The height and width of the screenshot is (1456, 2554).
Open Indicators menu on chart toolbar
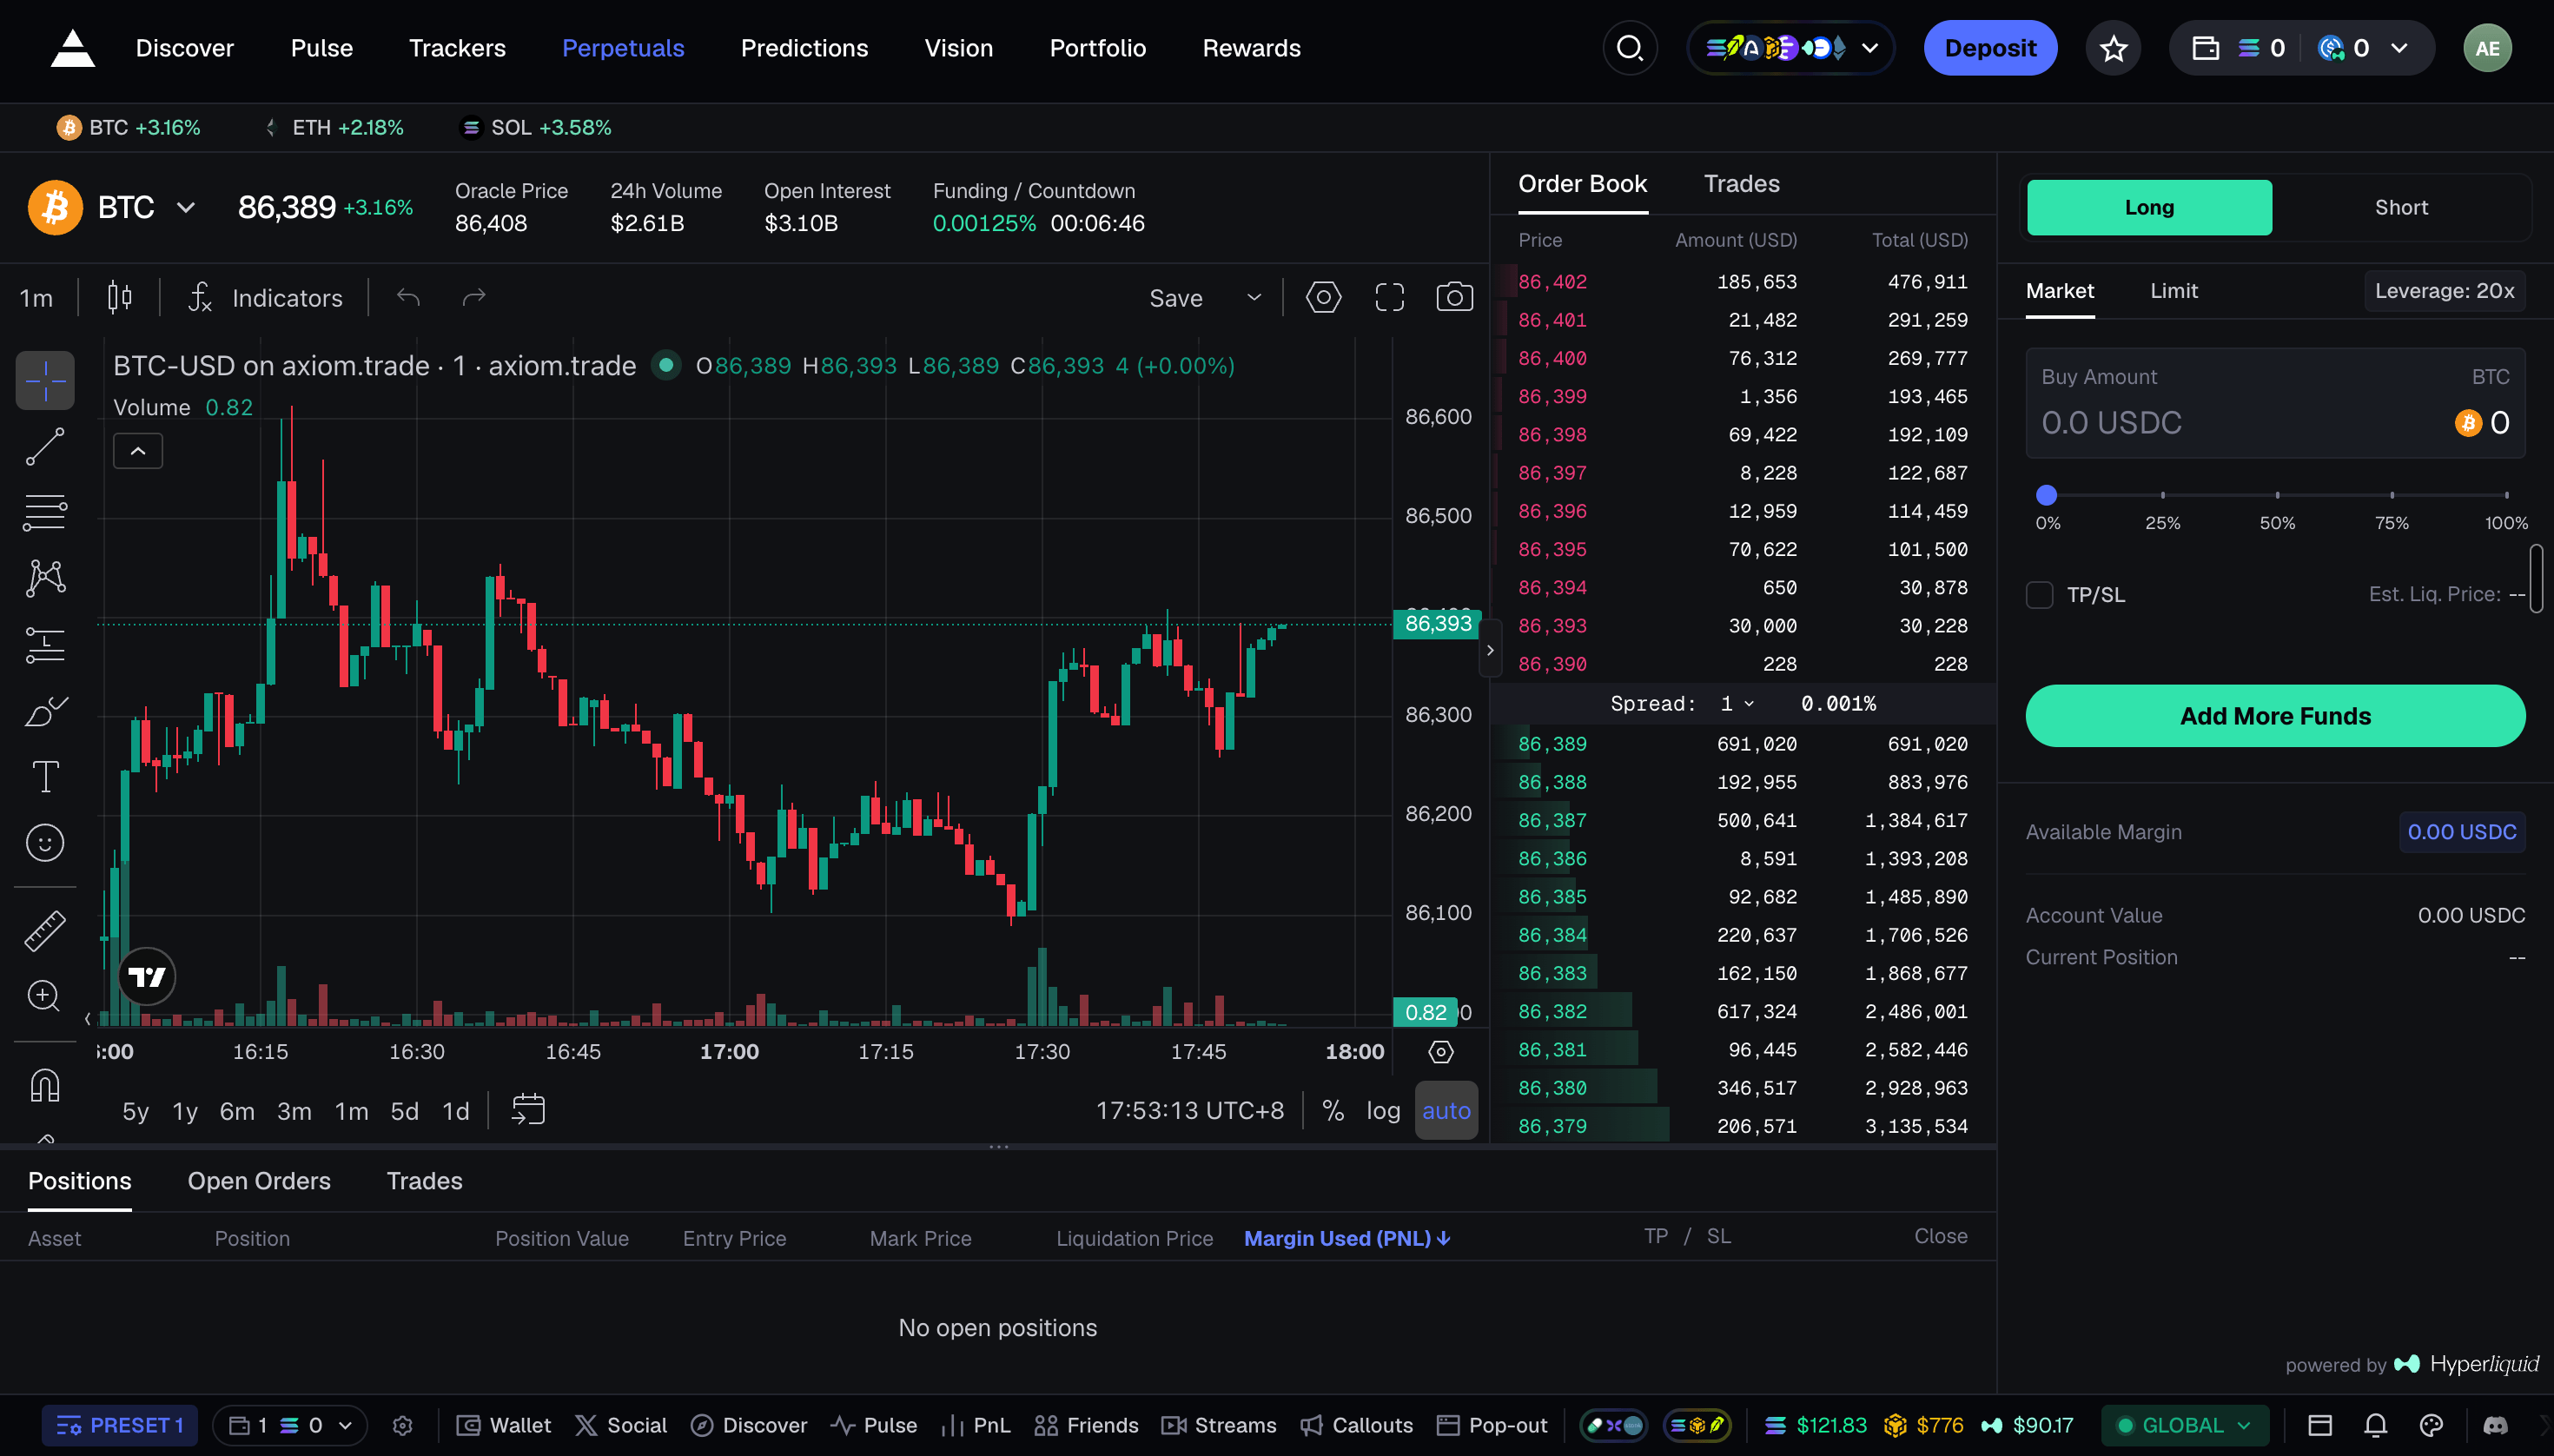click(265, 297)
